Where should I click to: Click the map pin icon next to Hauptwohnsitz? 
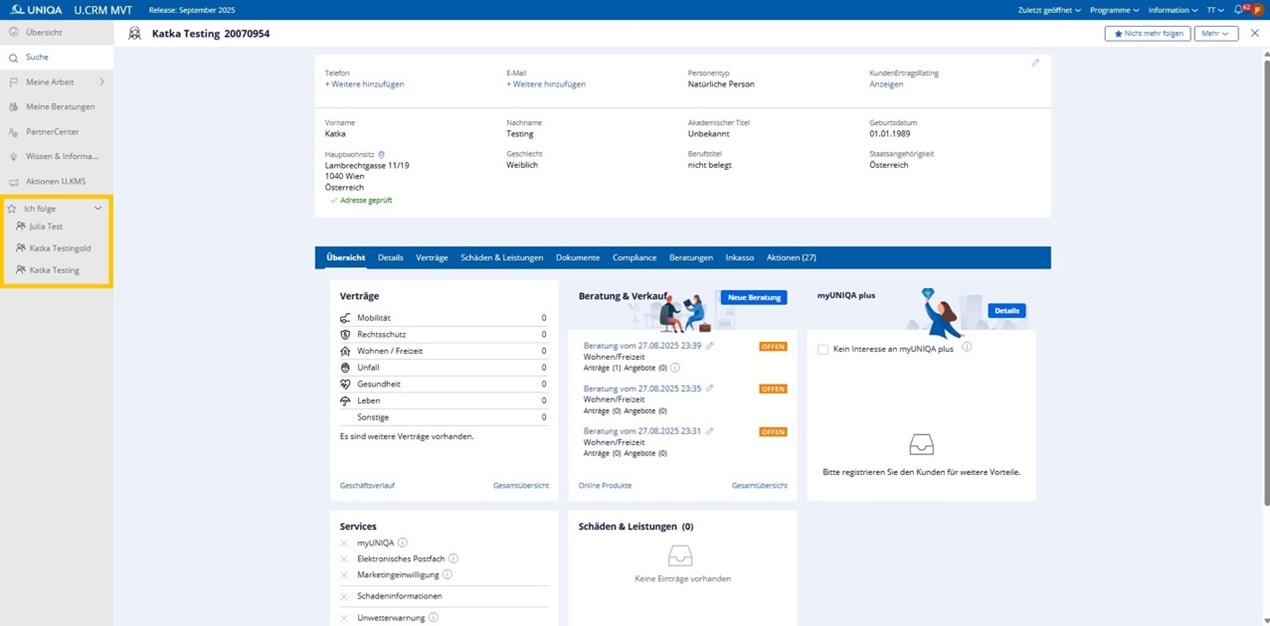tap(381, 155)
